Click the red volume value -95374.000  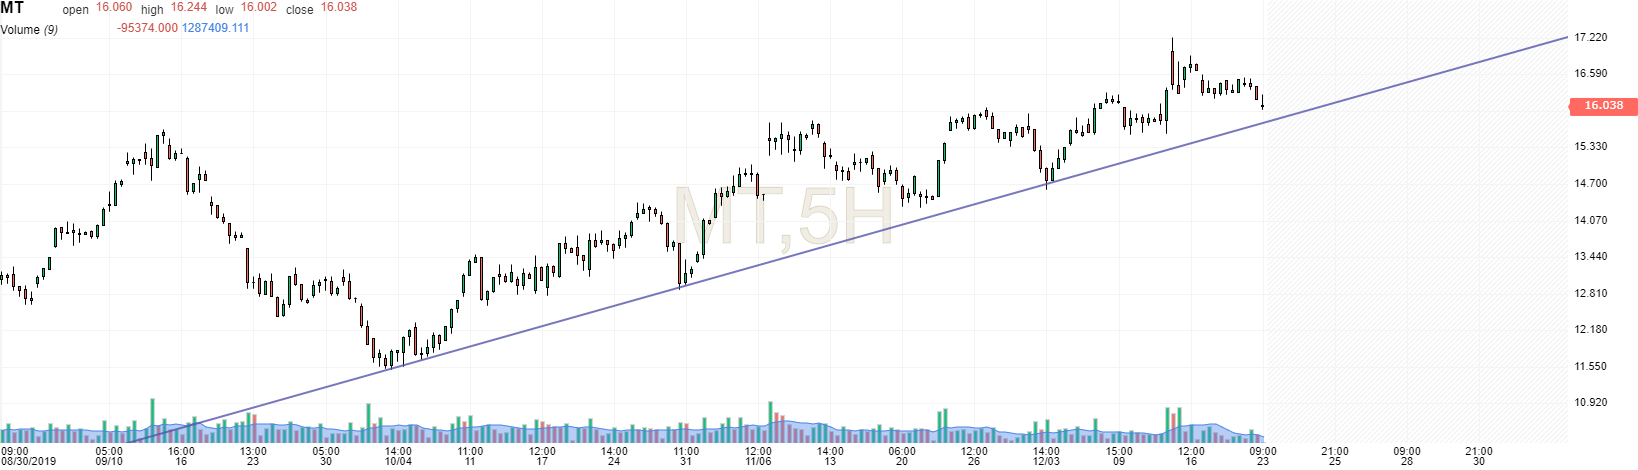(147, 28)
